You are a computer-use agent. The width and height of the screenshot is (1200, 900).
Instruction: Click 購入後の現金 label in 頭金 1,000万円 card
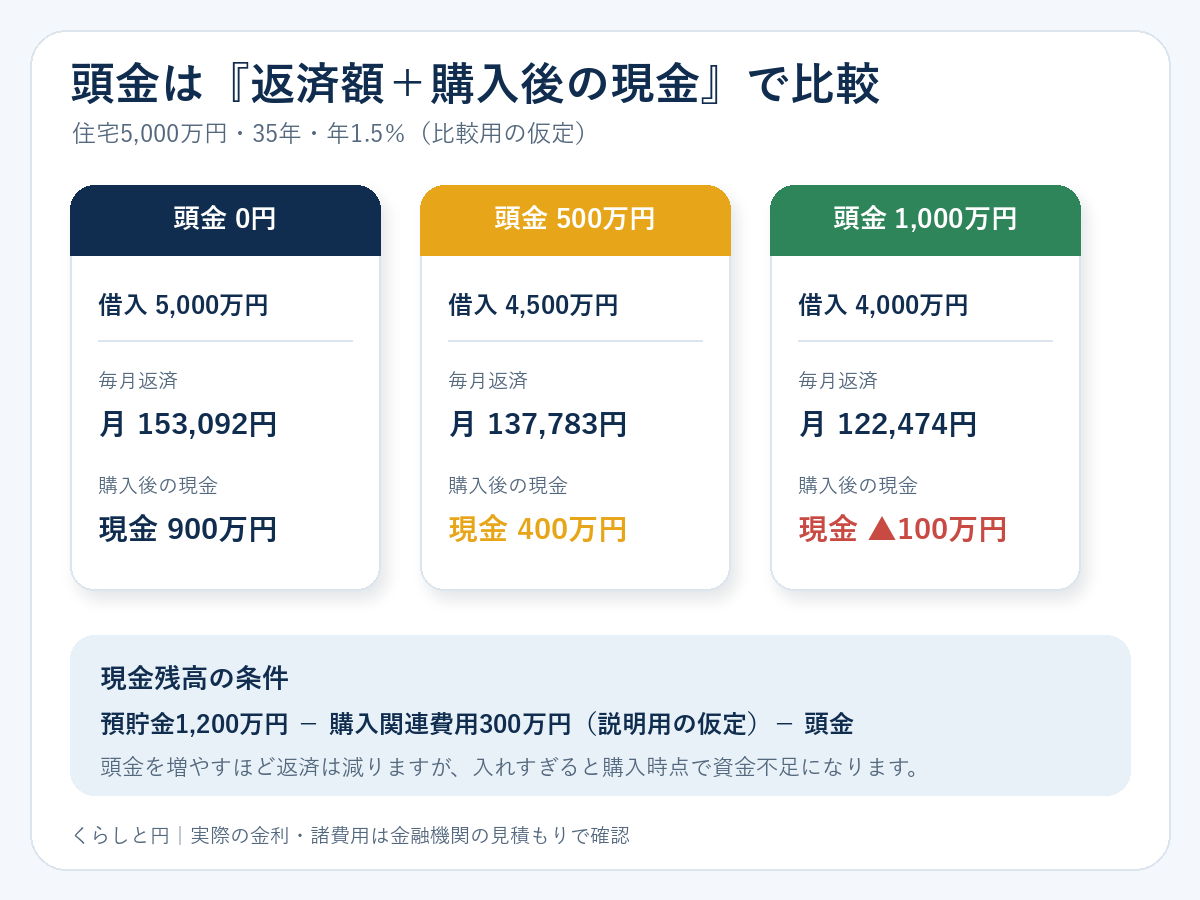point(858,486)
